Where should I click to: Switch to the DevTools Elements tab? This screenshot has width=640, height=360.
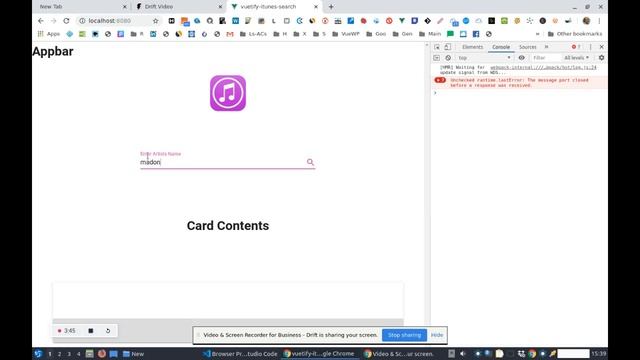click(472, 47)
